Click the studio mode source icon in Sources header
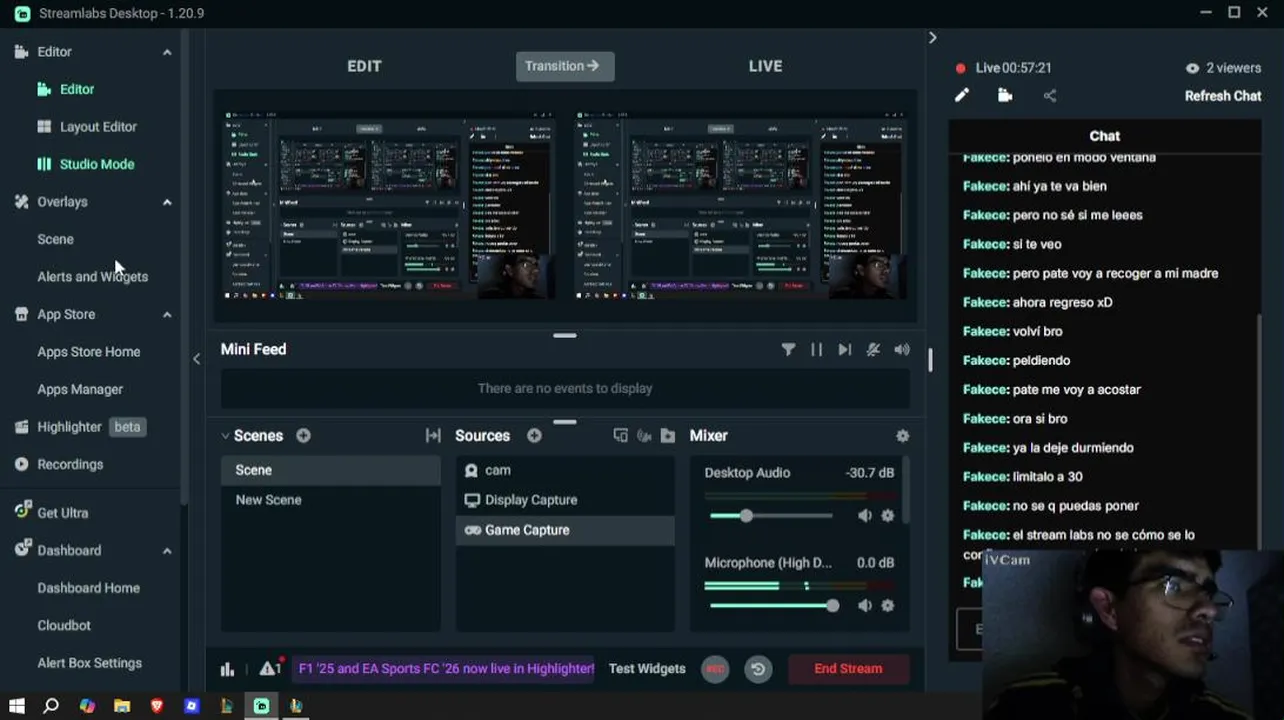This screenshot has width=1284, height=720. [x=620, y=436]
